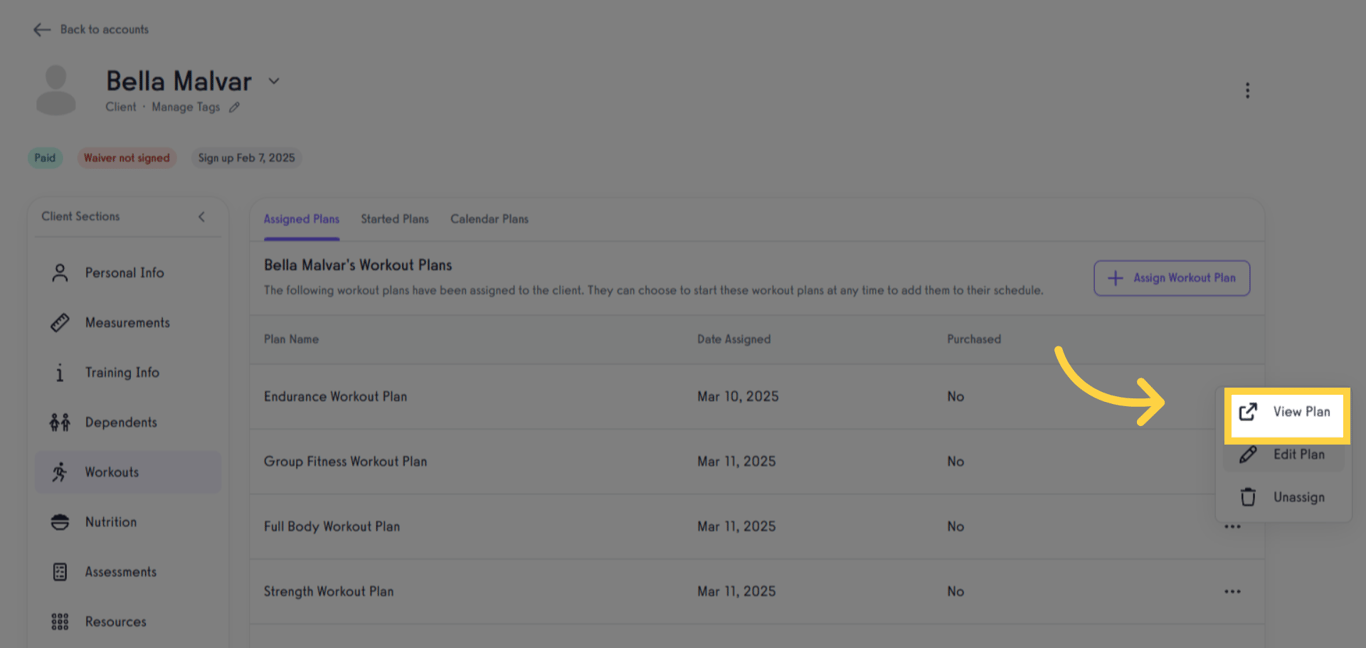
Task: Switch to the Started Plans tab
Action: [395, 219]
